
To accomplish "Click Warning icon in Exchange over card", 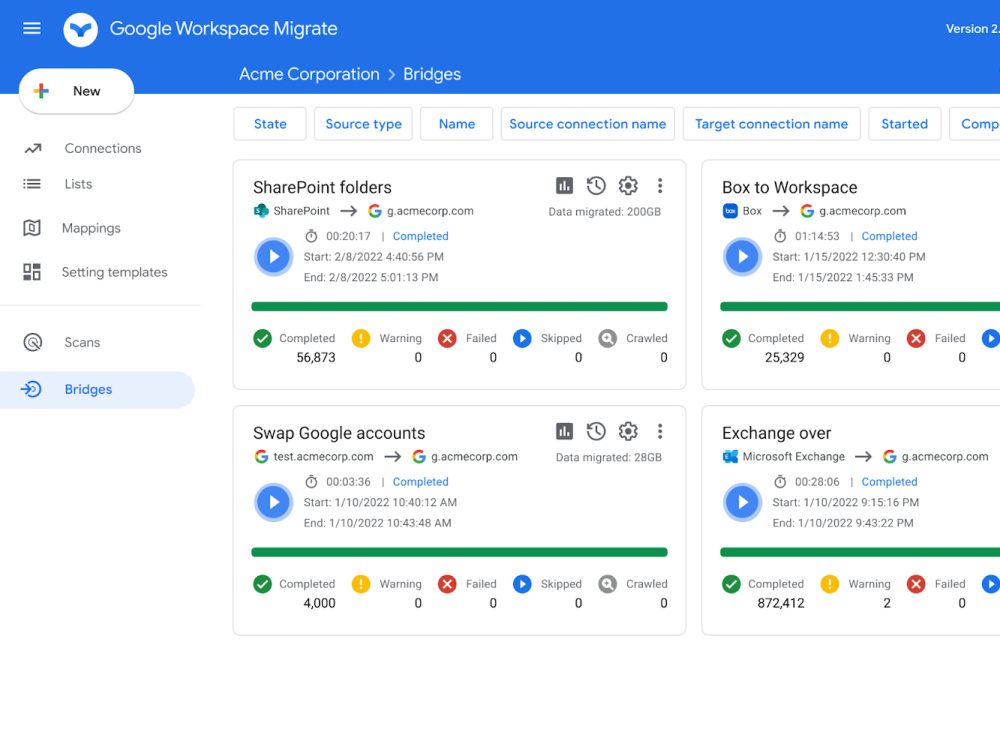I will (830, 584).
